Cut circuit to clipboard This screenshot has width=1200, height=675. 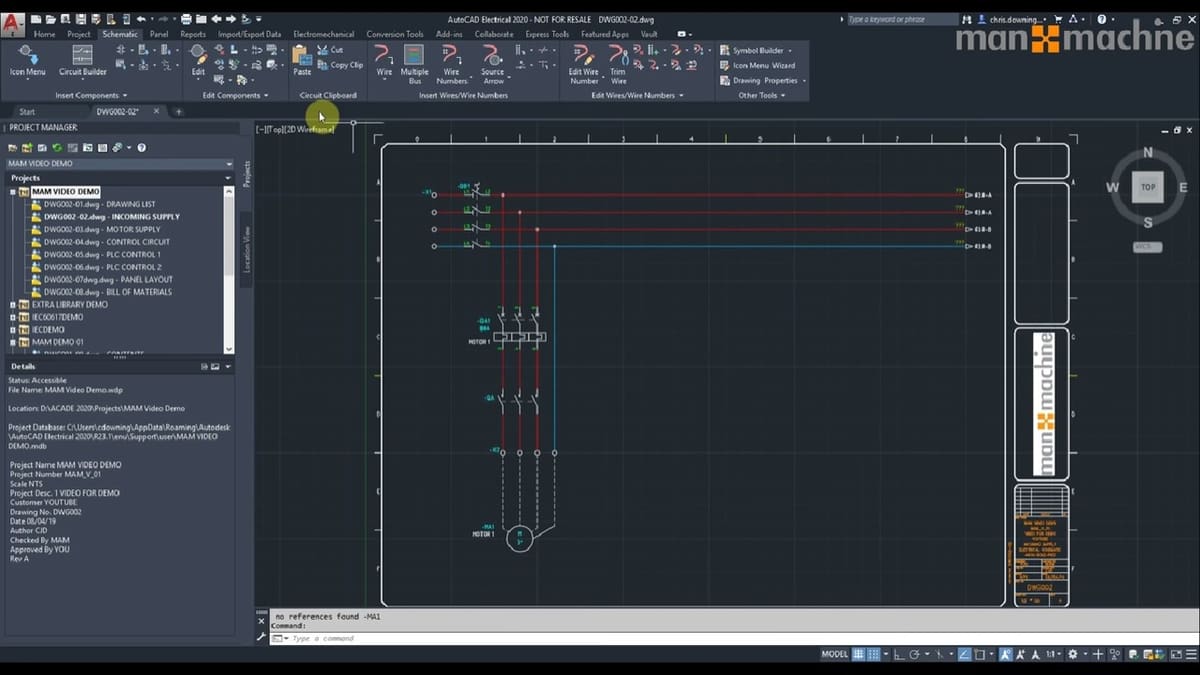(330, 50)
